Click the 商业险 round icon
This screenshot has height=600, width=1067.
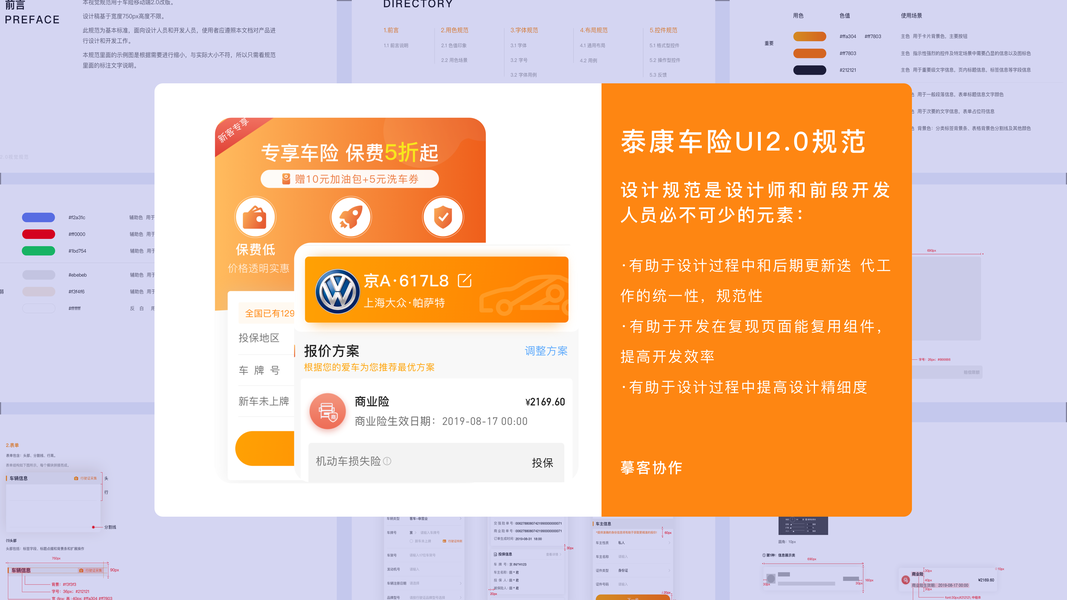[327, 411]
